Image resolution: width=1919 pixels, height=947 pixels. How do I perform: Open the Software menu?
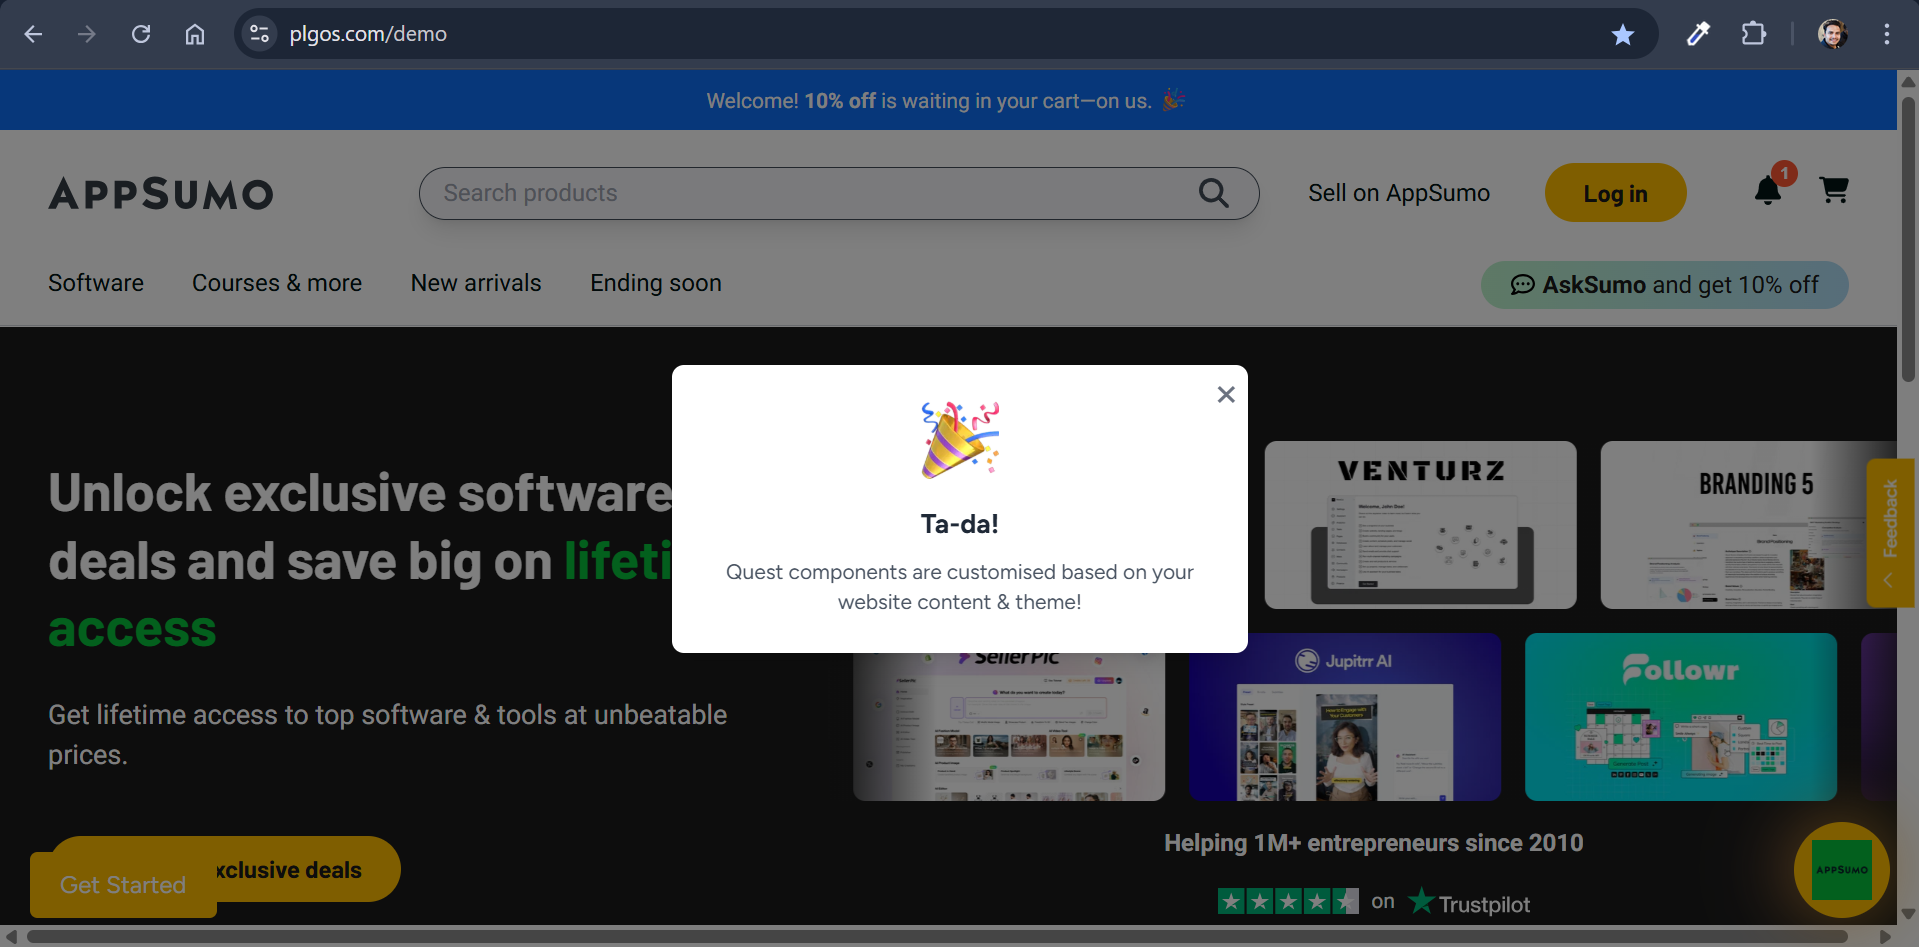96,283
